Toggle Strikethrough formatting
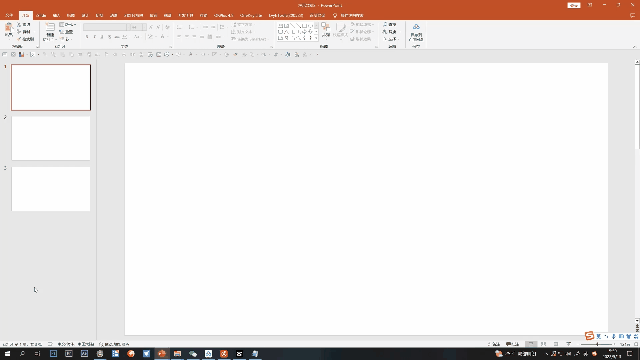 coord(117,37)
